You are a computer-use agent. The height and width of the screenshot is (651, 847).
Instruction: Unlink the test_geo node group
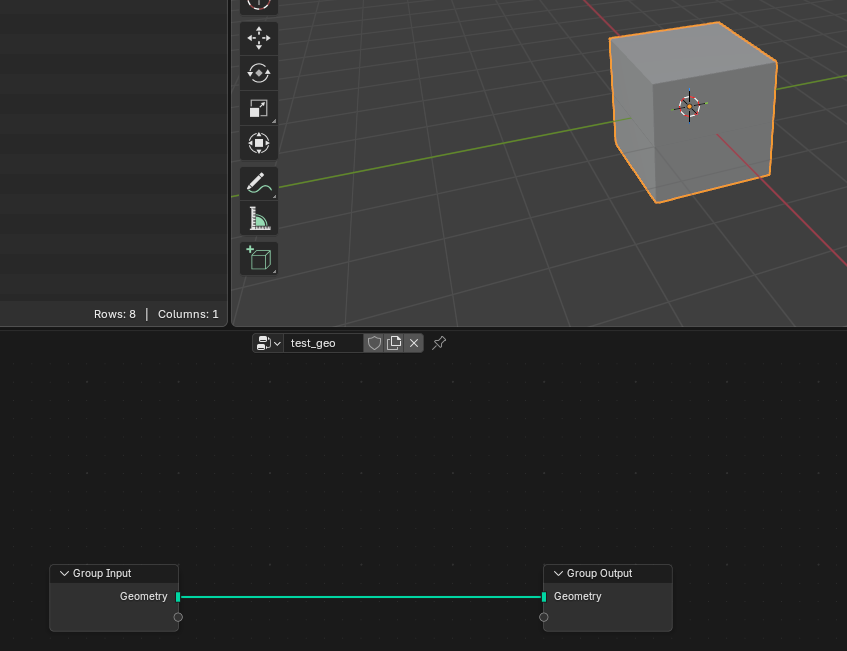414,343
